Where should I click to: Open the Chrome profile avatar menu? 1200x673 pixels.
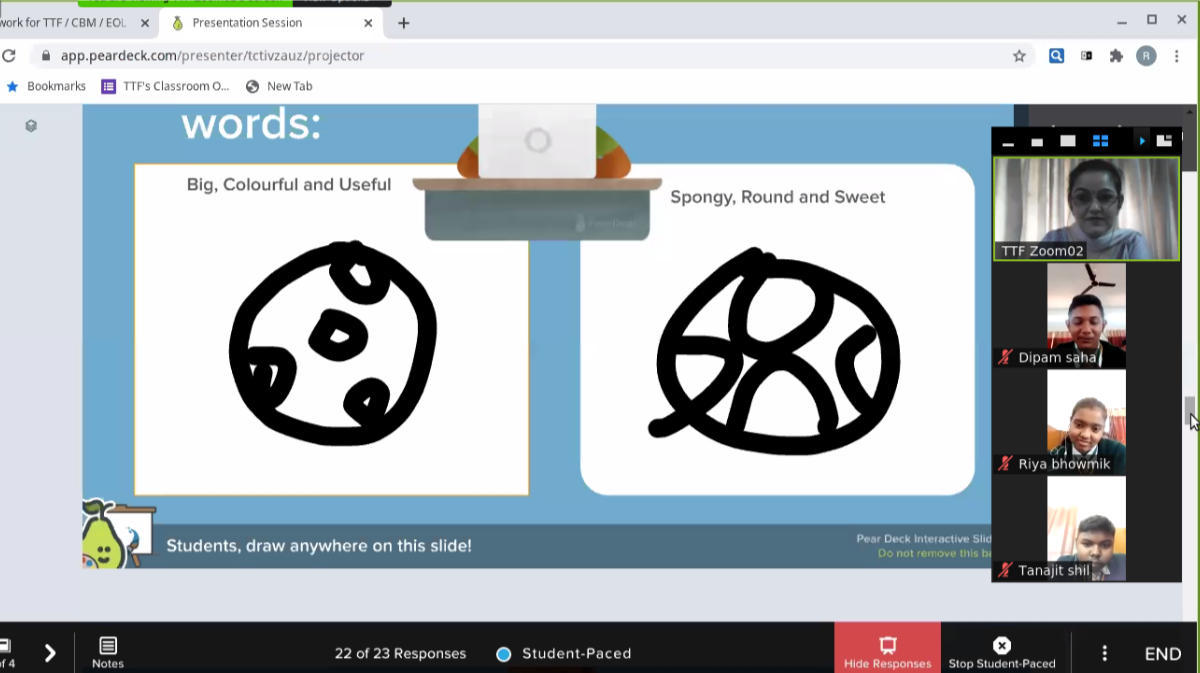click(1146, 56)
